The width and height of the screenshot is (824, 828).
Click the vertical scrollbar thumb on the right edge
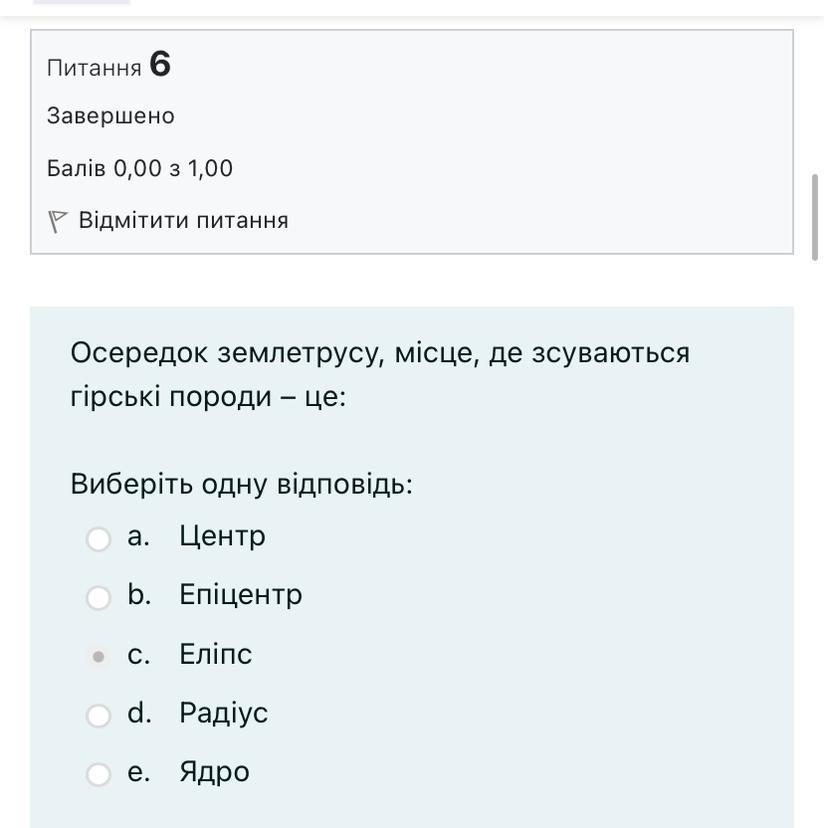pyautogui.click(x=815, y=216)
